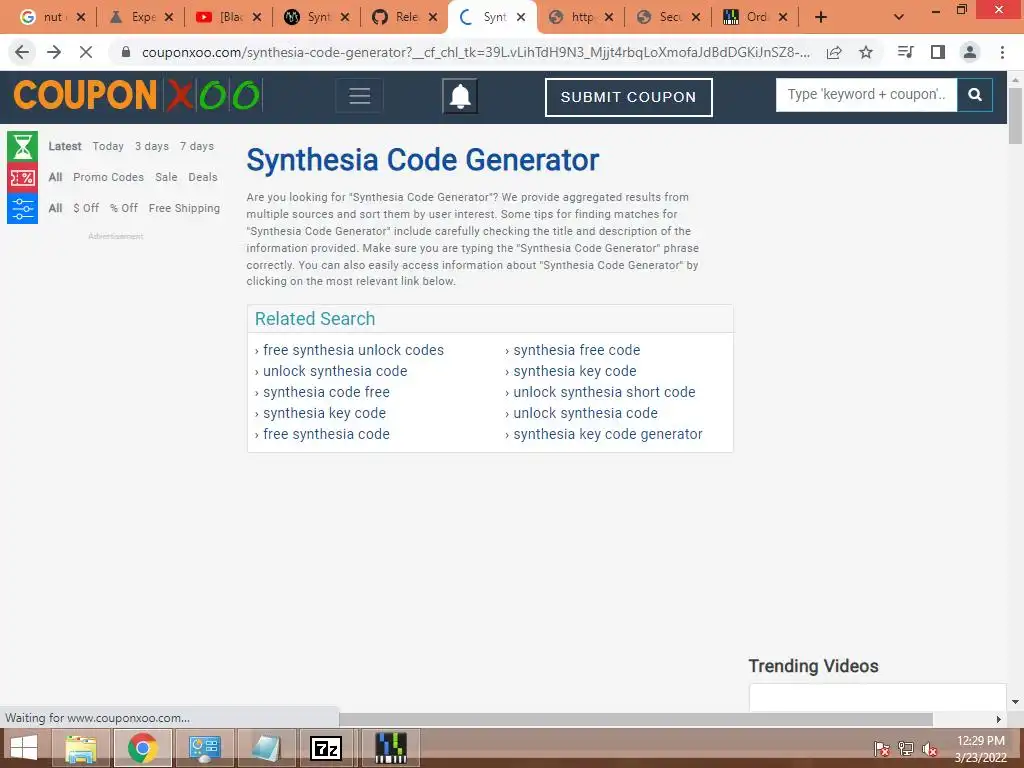The height and width of the screenshot is (768, 1024).
Task: Click the Chrome taskbar icon
Action: click(x=142, y=748)
